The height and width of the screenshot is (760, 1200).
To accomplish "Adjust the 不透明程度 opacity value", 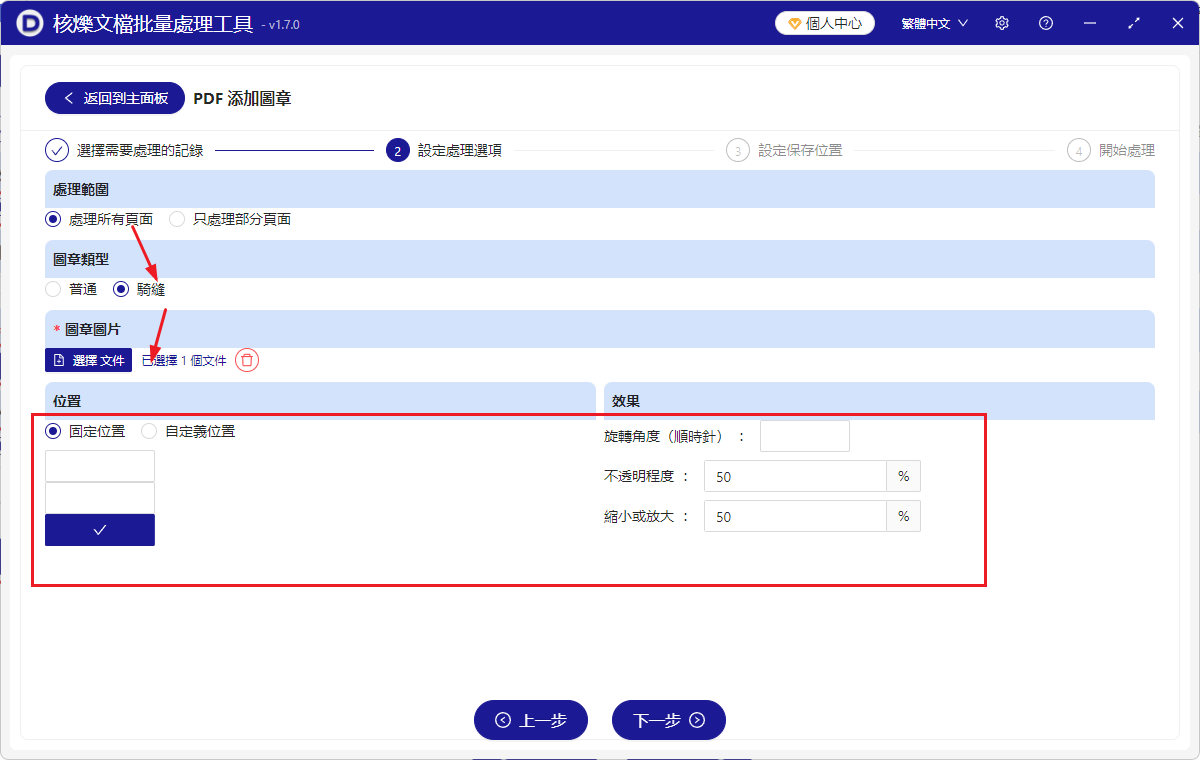I will pos(795,476).
